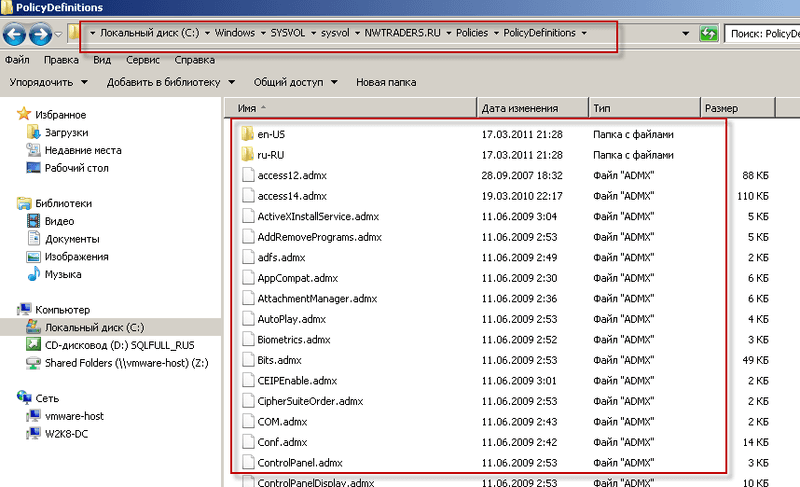Image resolution: width=800 pixels, height=487 pixels.
Task: Select the AddRemovePrograms.admx file icon
Action: pyautogui.click(x=248, y=237)
